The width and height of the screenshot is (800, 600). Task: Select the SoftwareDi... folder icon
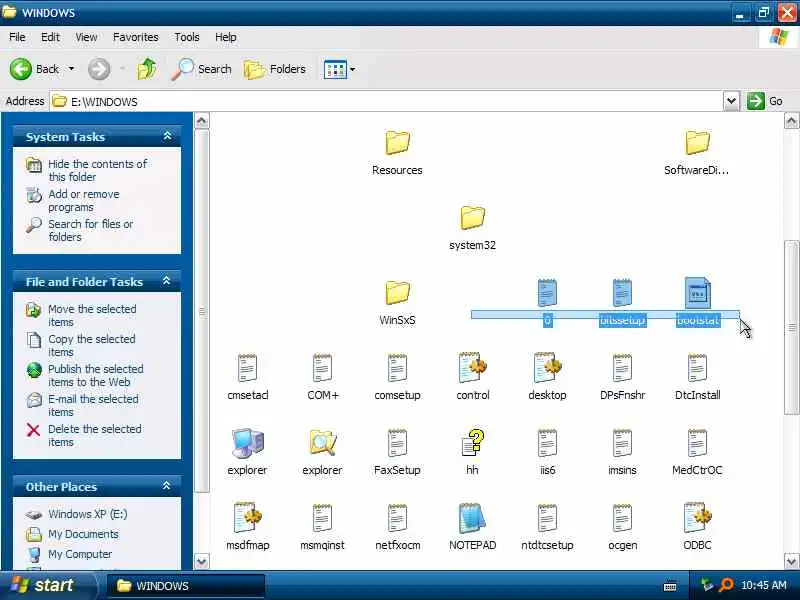(697, 142)
